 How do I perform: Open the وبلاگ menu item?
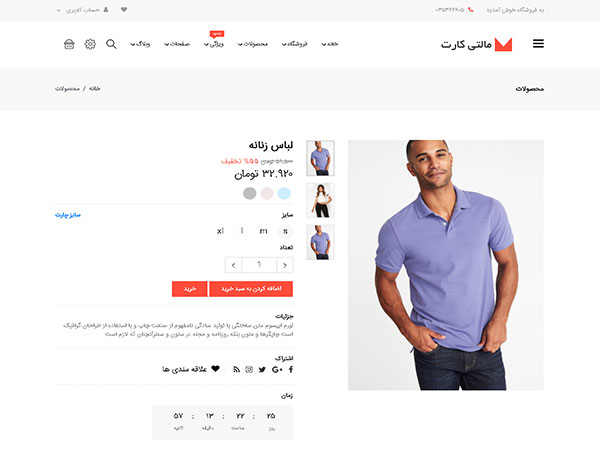point(140,44)
